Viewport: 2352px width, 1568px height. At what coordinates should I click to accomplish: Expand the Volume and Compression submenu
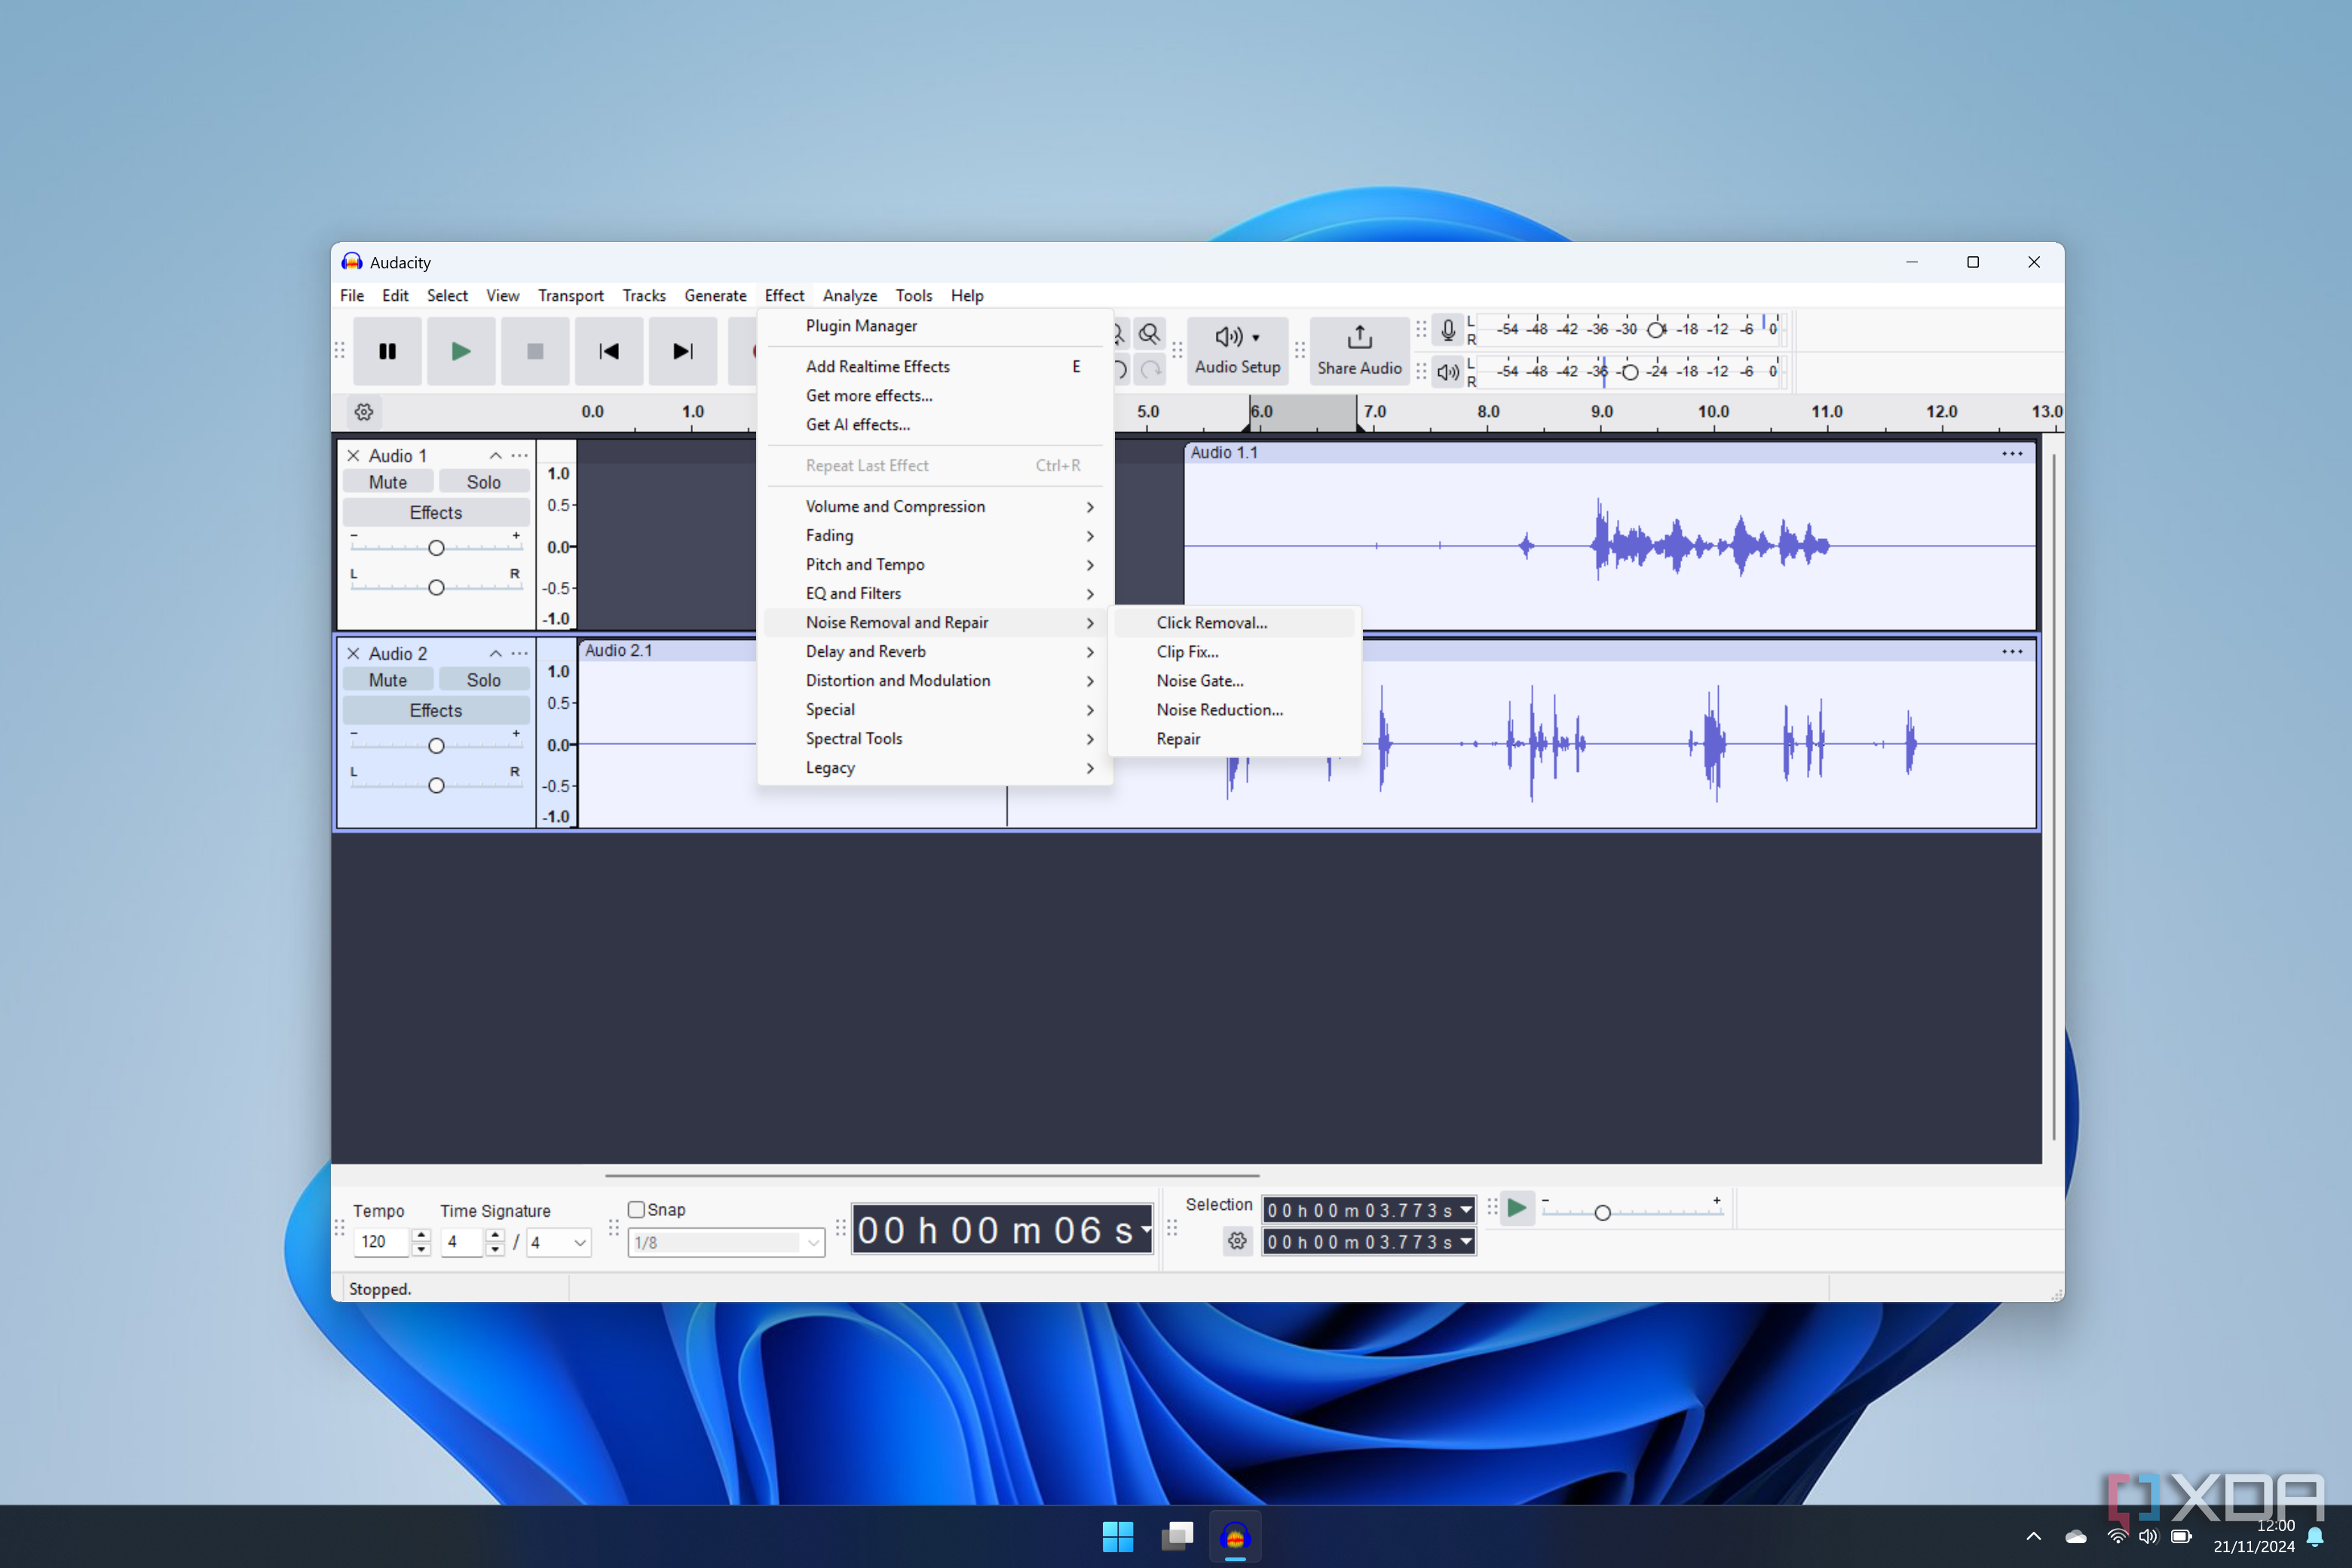click(x=935, y=507)
